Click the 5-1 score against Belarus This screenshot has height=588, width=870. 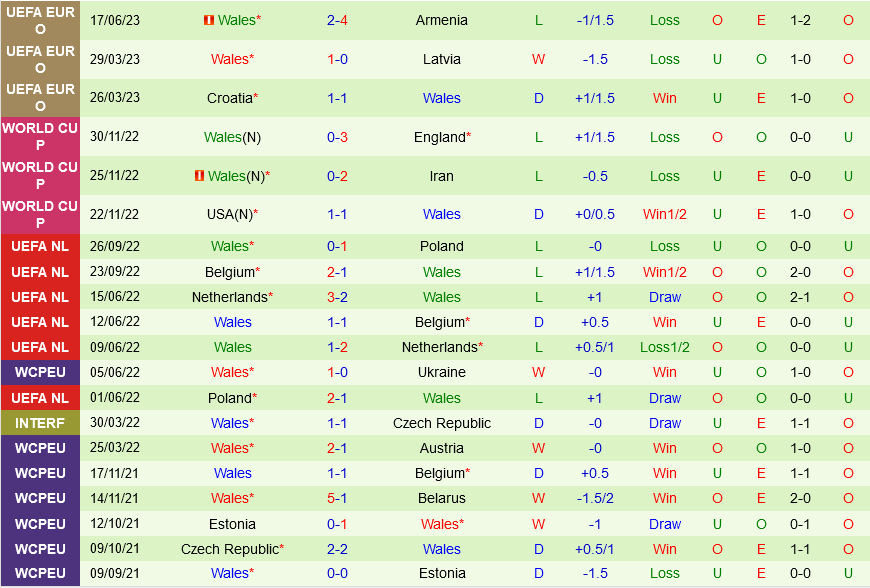[337, 498]
